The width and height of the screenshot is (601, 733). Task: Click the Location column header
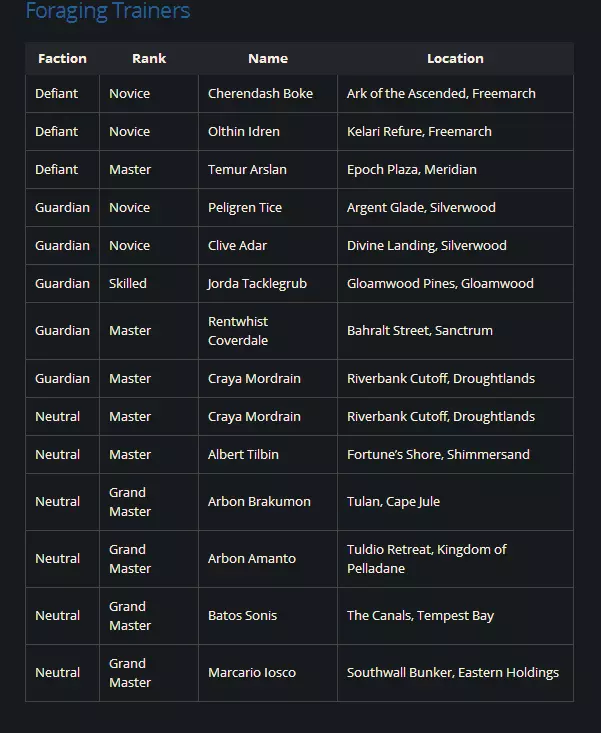[455, 58]
